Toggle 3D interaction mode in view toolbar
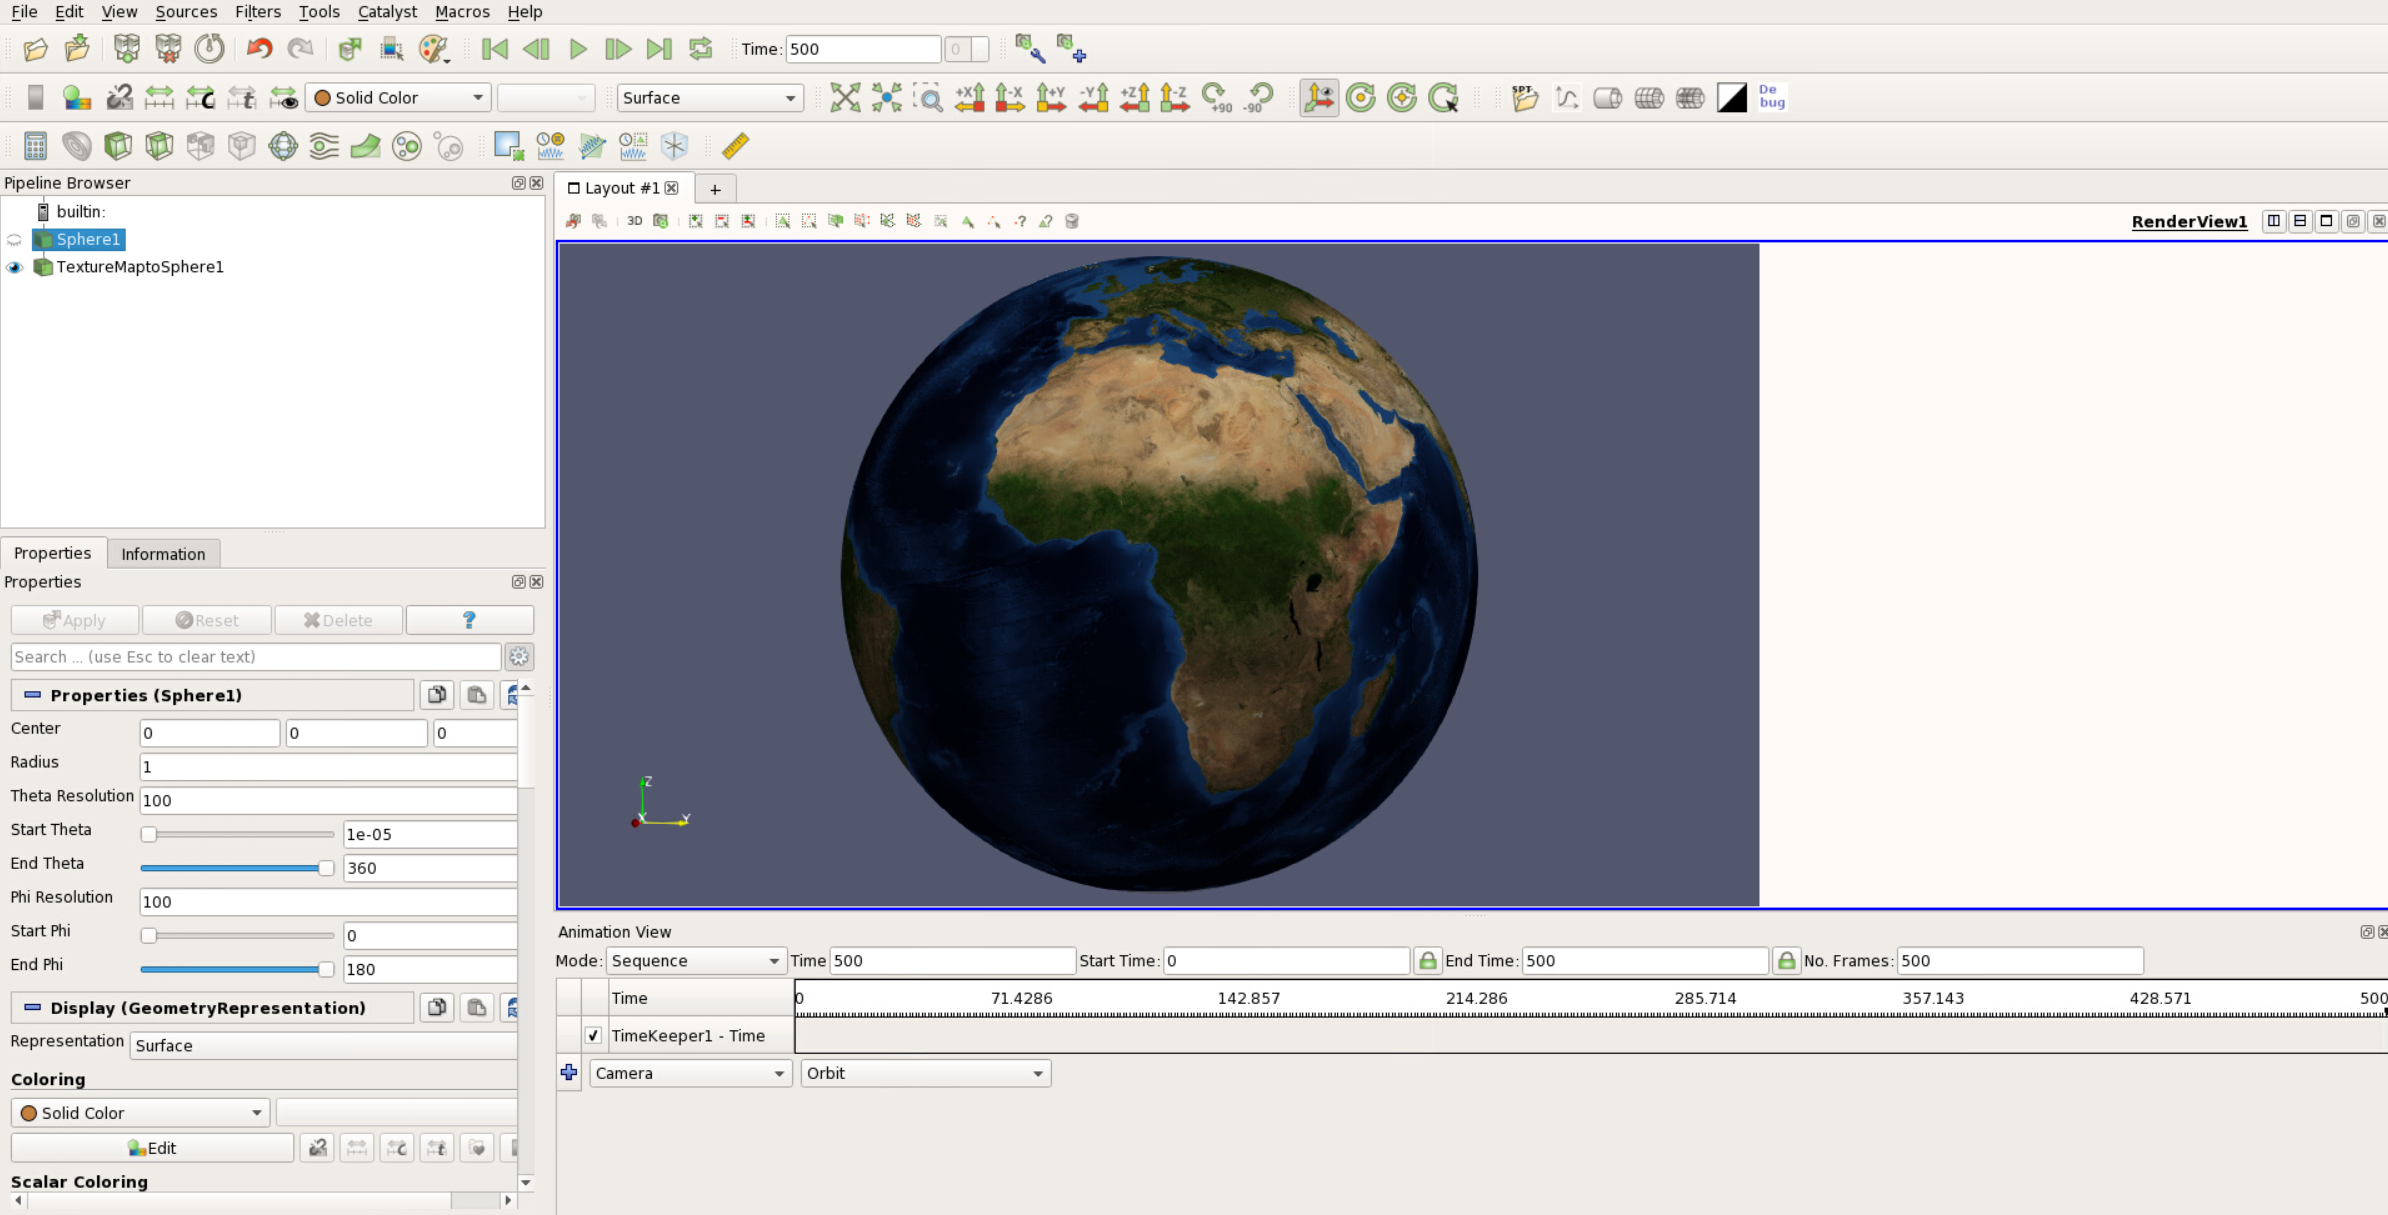The width and height of the screenshot is (2388, 1215). [x=634, y=221]
